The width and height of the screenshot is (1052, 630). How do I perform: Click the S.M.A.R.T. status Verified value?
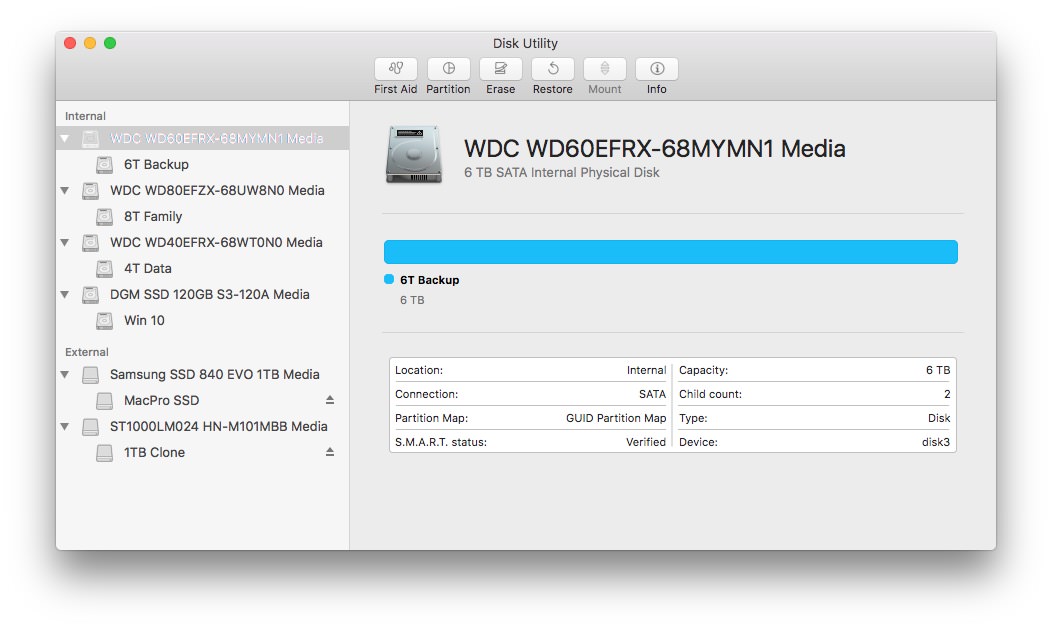tap(645, 442)
